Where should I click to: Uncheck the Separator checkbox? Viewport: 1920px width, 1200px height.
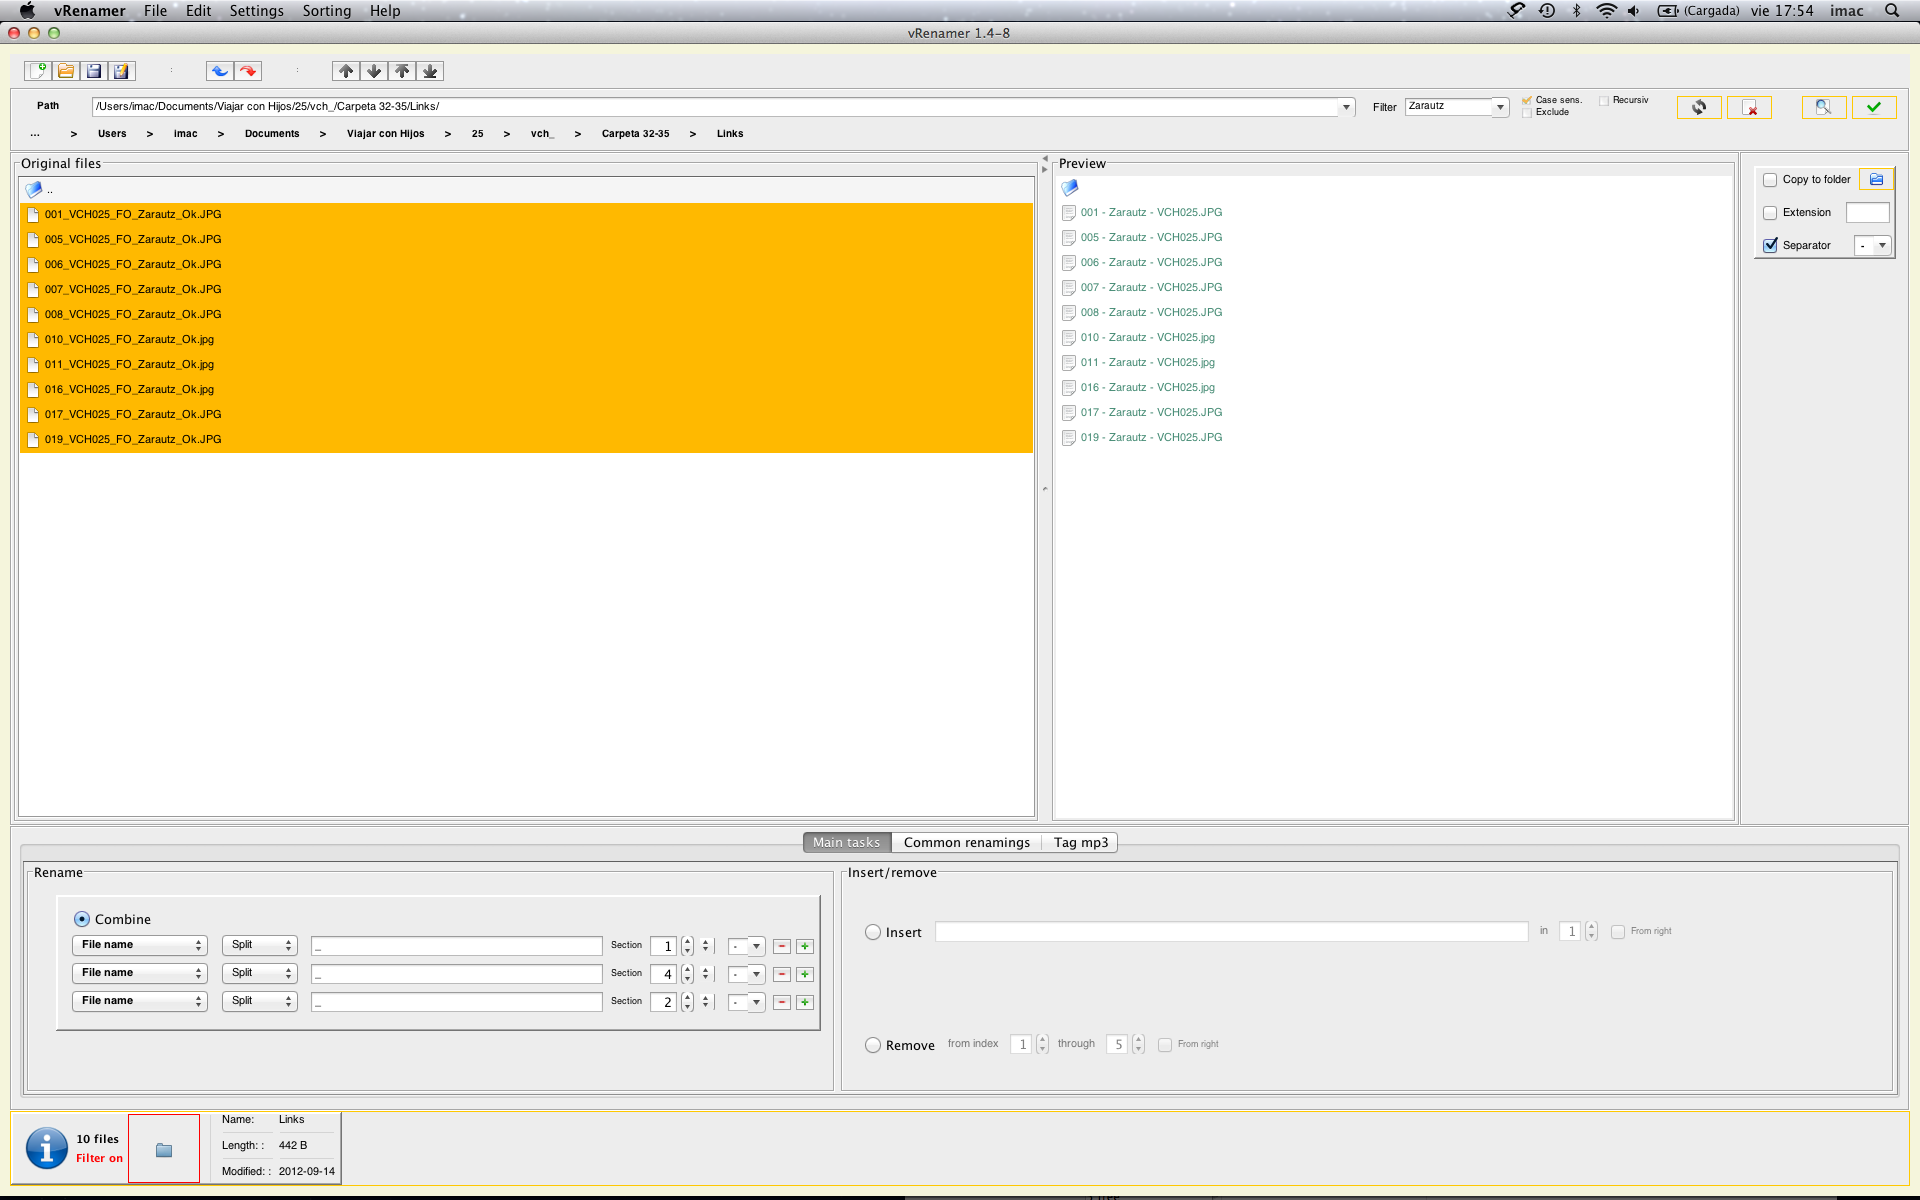[1770, 245]
